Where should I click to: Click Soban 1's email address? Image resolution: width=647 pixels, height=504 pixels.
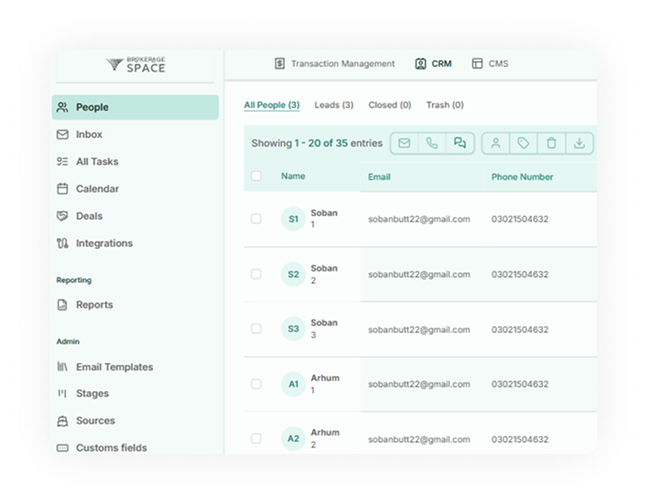point(419,219)
